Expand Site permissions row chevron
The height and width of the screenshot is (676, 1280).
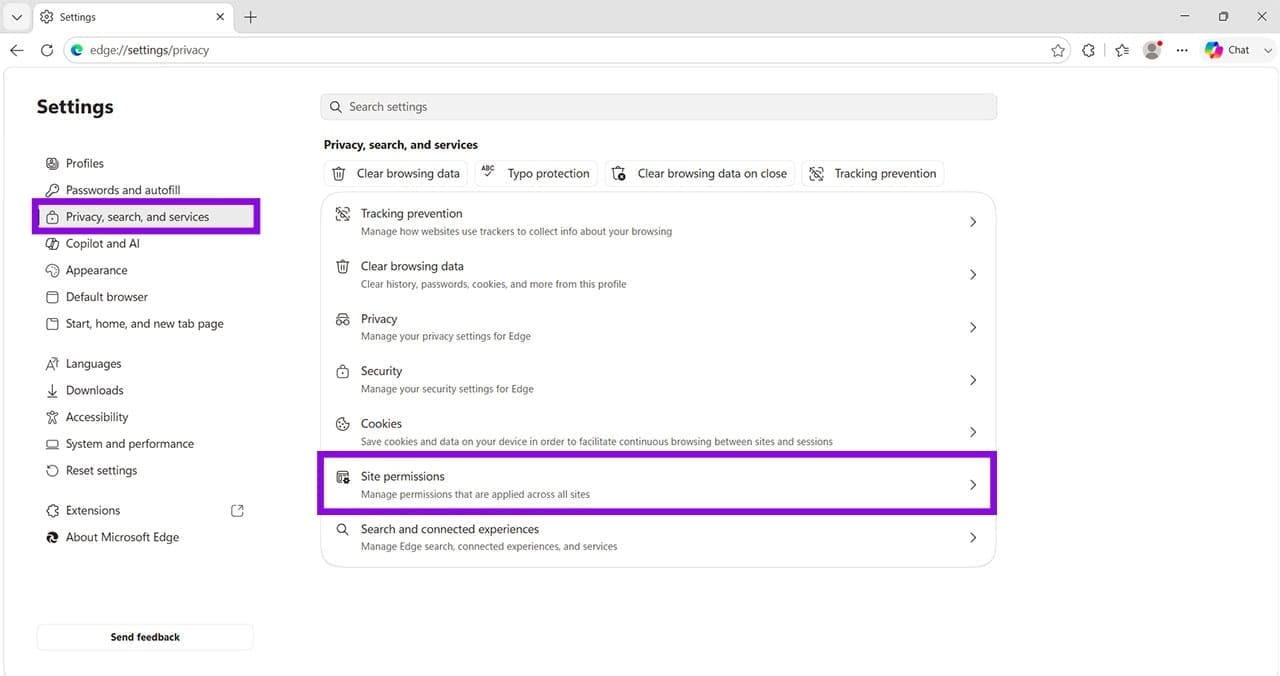point(973,485)
